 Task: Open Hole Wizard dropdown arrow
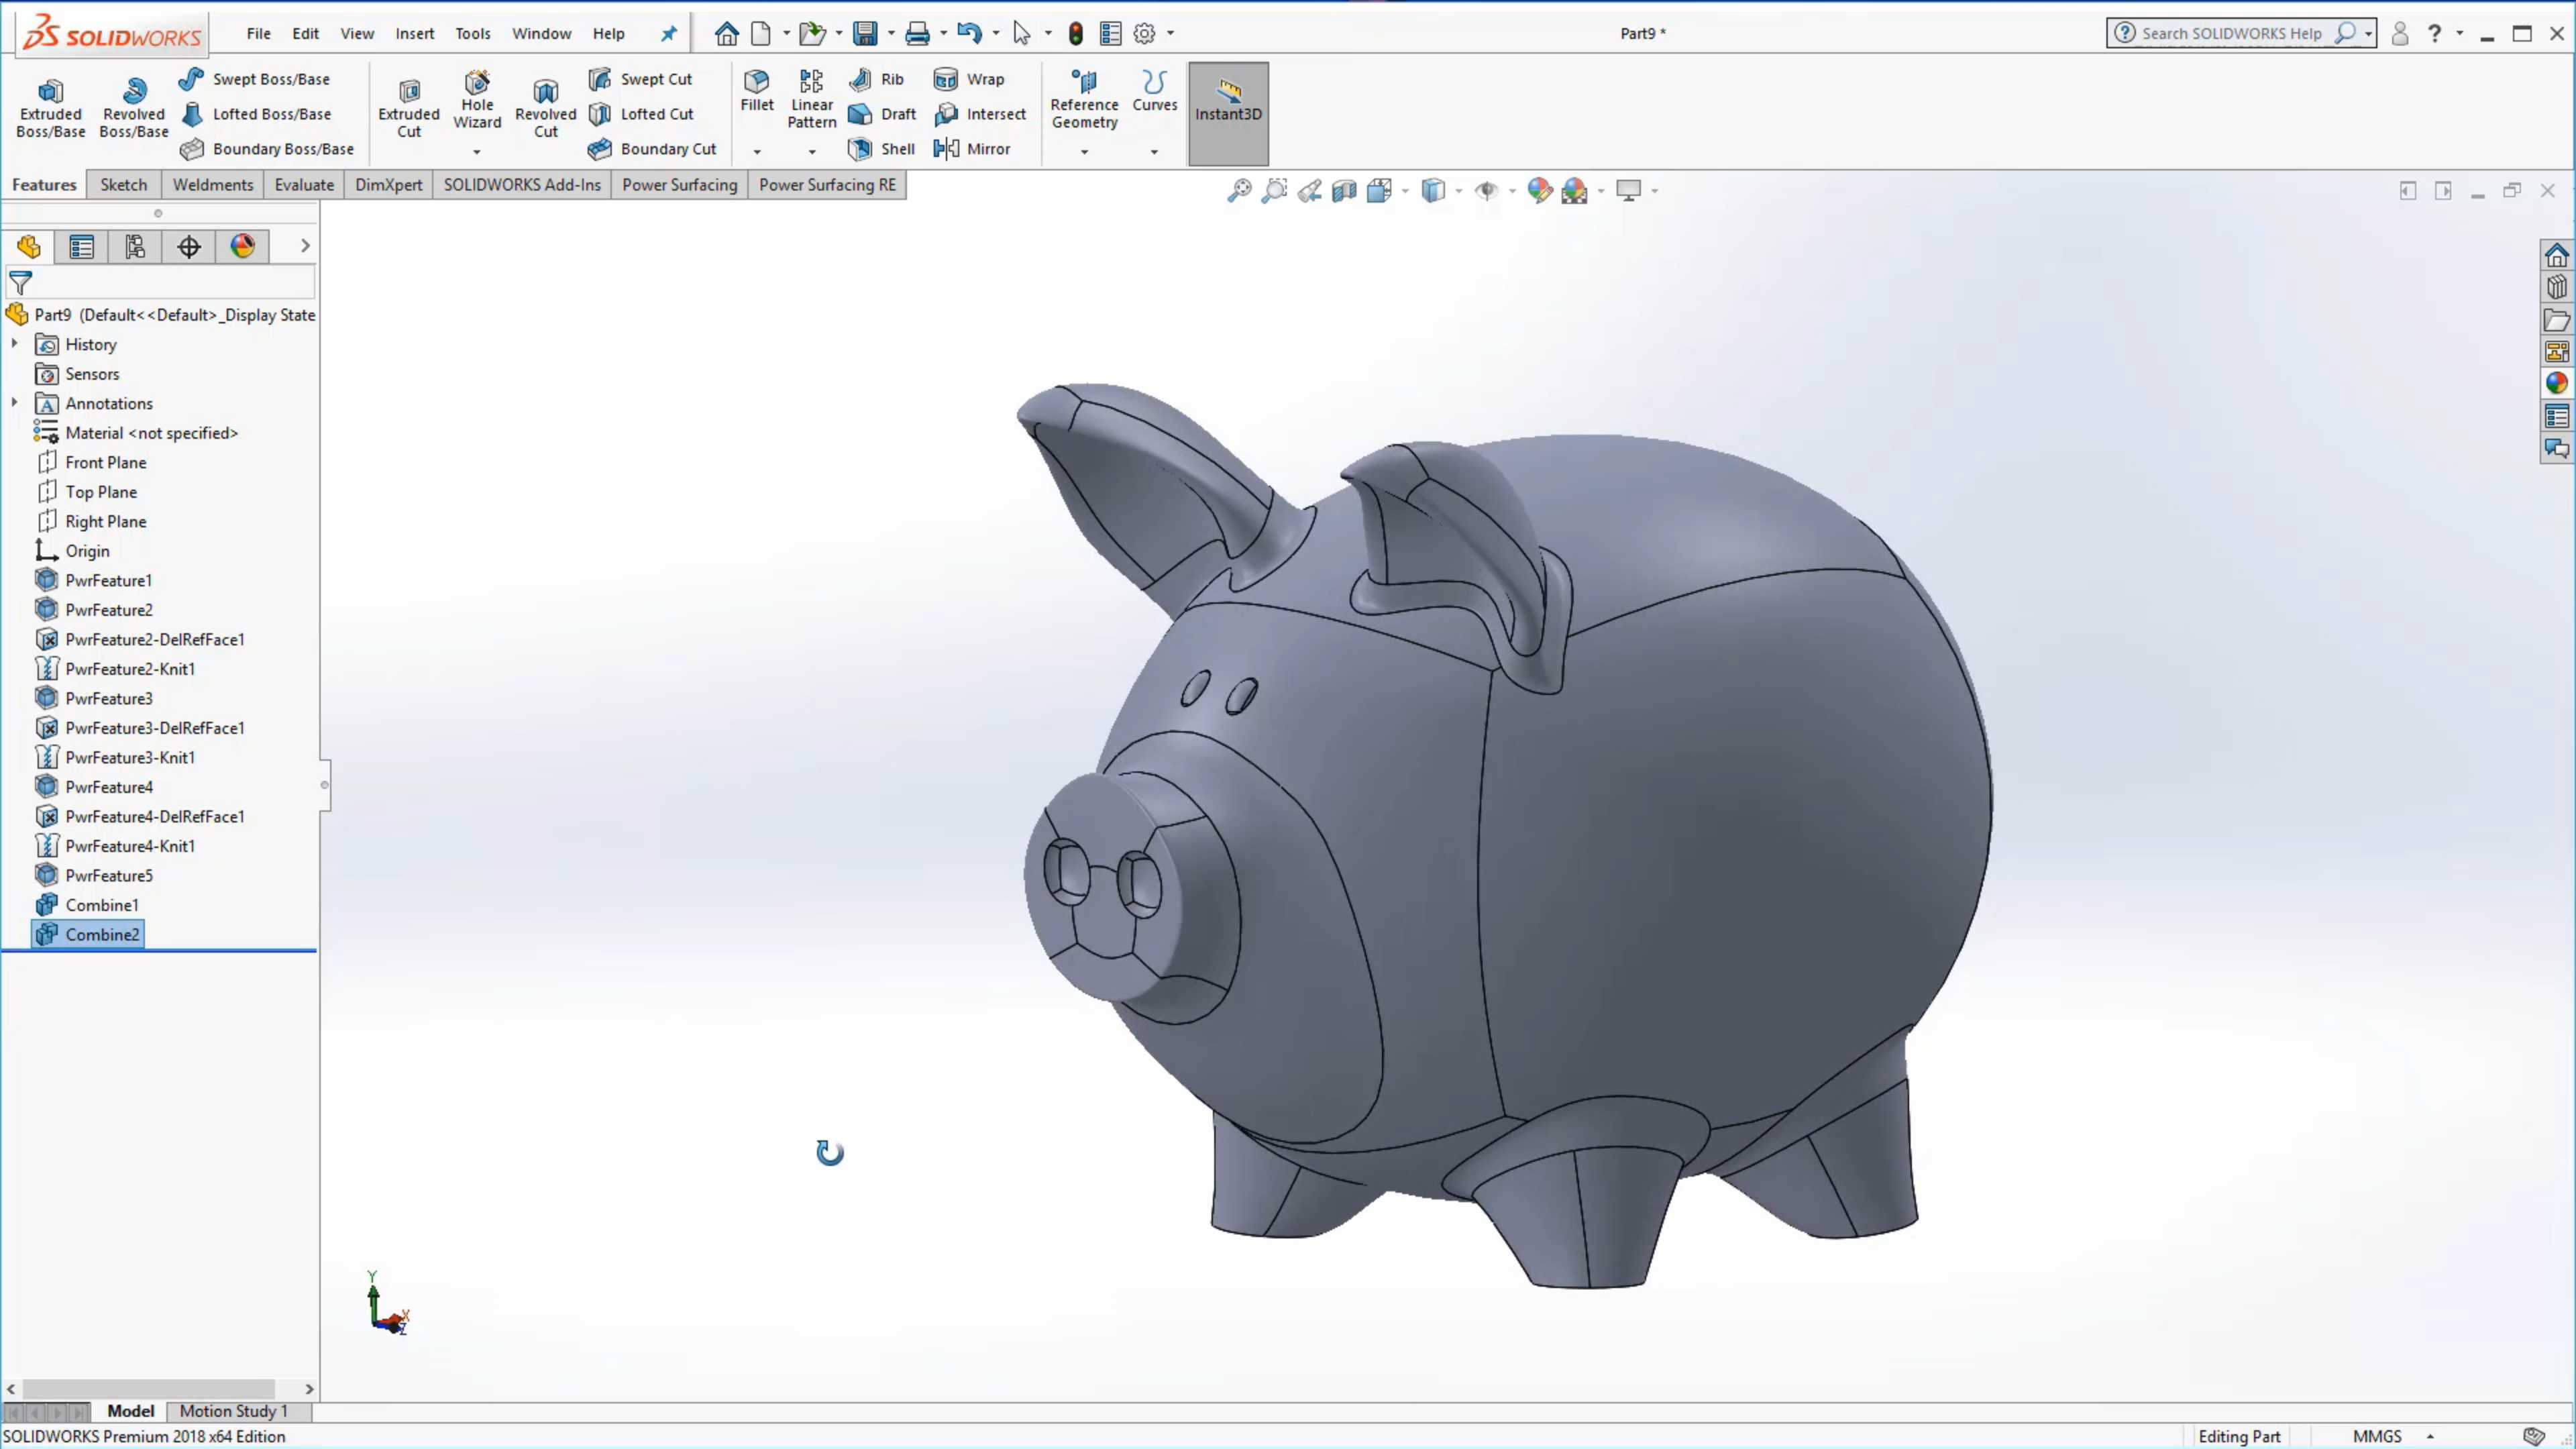(x=477, y=151)
